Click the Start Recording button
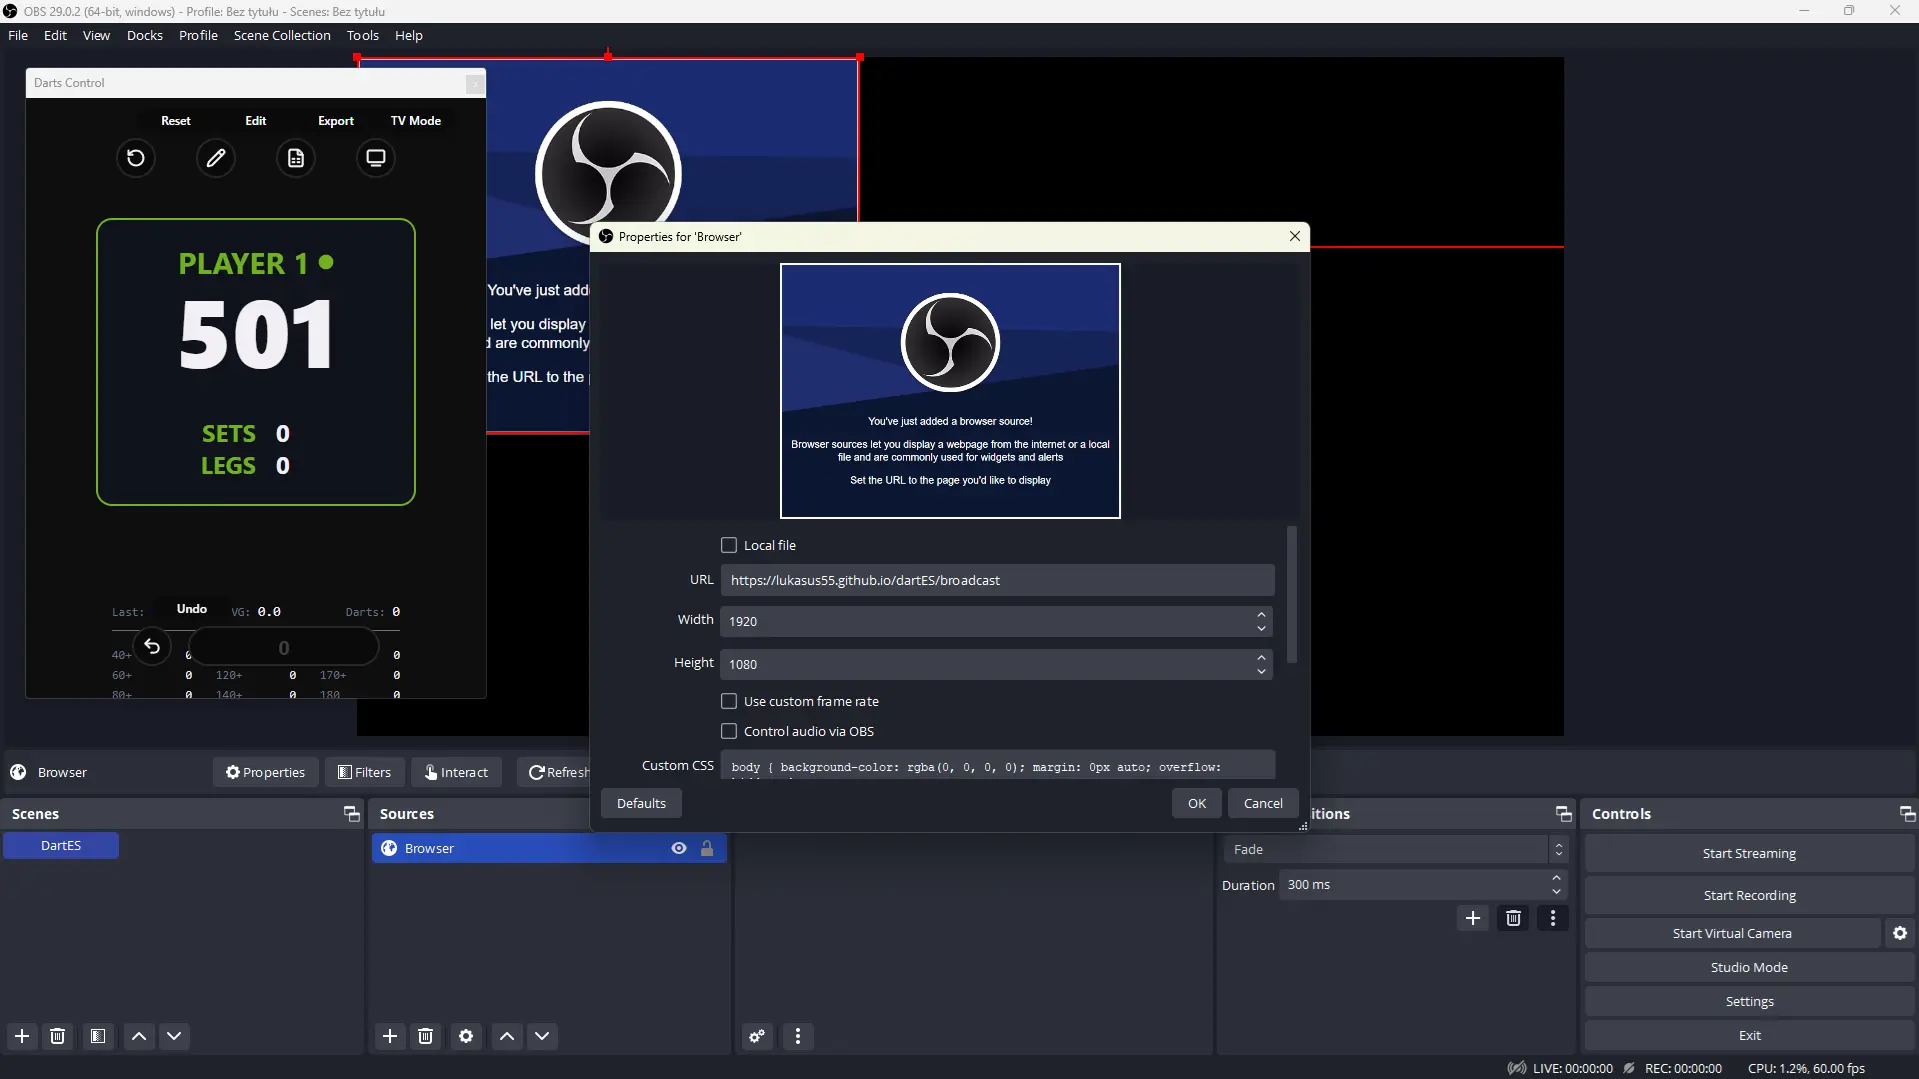 1749,895
